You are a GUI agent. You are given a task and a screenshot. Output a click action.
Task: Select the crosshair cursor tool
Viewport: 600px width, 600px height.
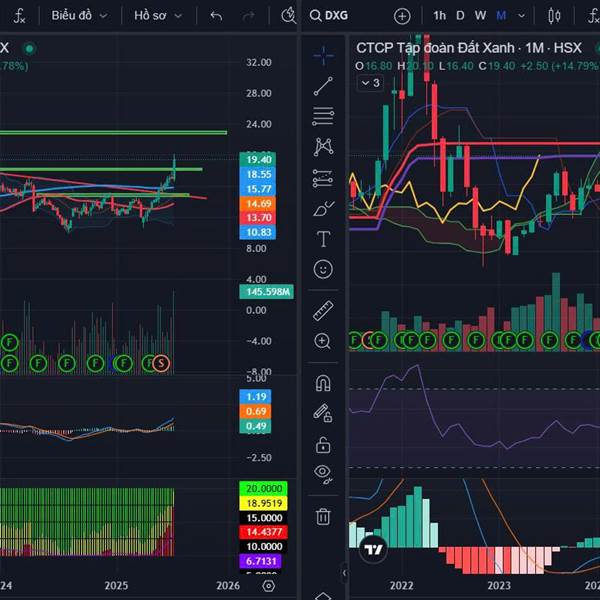[323, 56]
